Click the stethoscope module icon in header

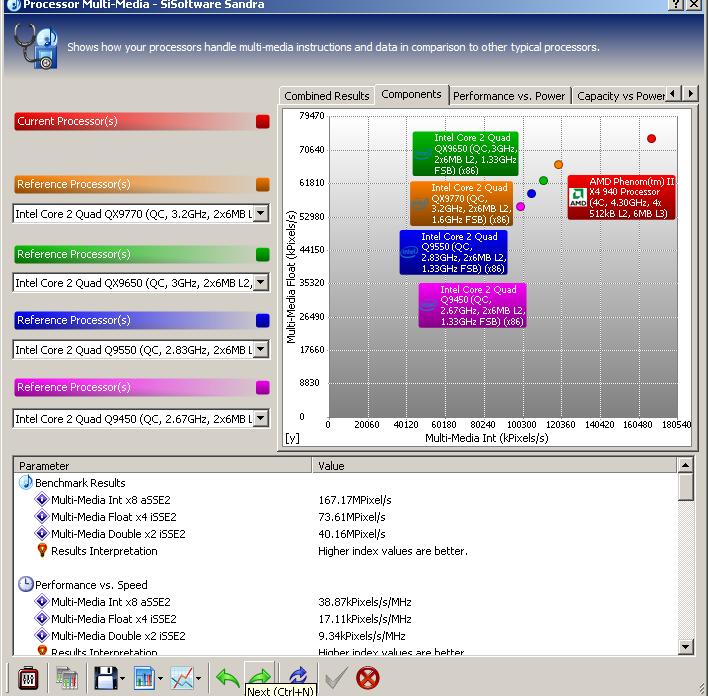pos(36,46)
